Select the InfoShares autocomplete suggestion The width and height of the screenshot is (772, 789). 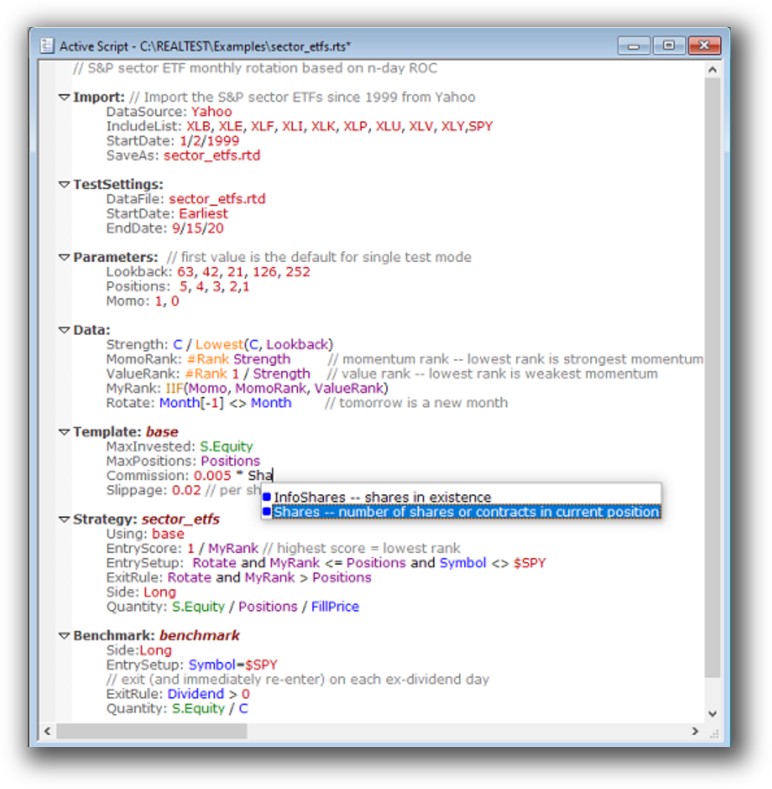(461, 497)
